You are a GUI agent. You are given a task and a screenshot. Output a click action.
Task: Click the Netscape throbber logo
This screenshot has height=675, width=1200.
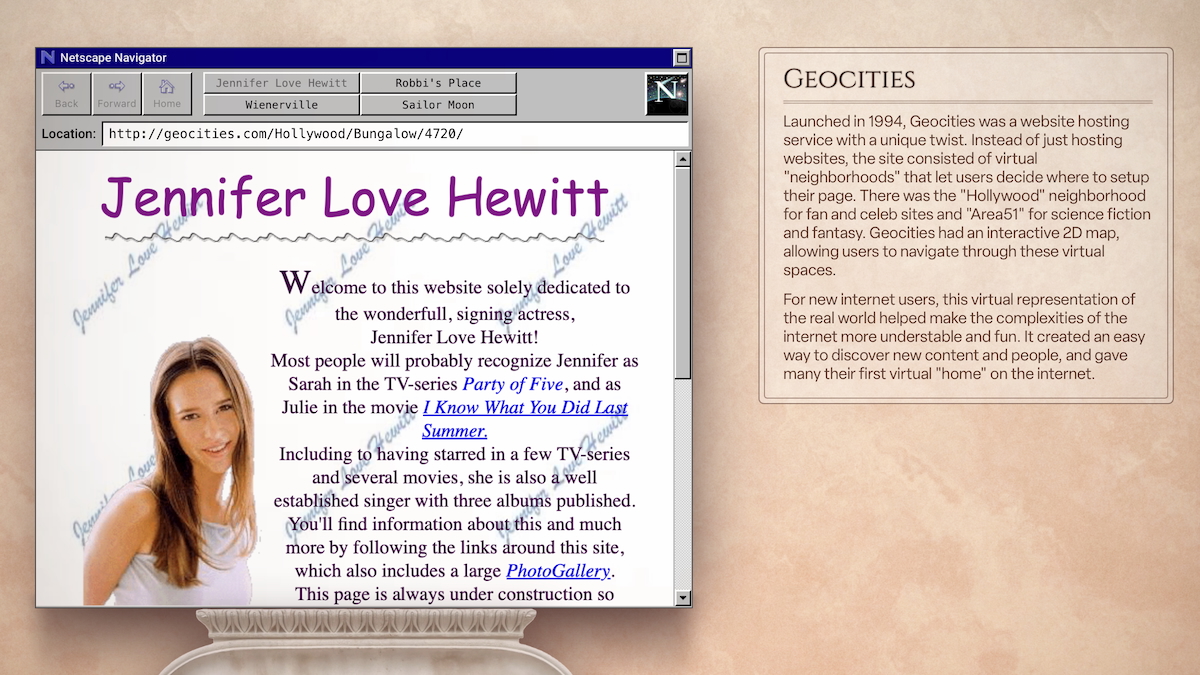(665, 94)
